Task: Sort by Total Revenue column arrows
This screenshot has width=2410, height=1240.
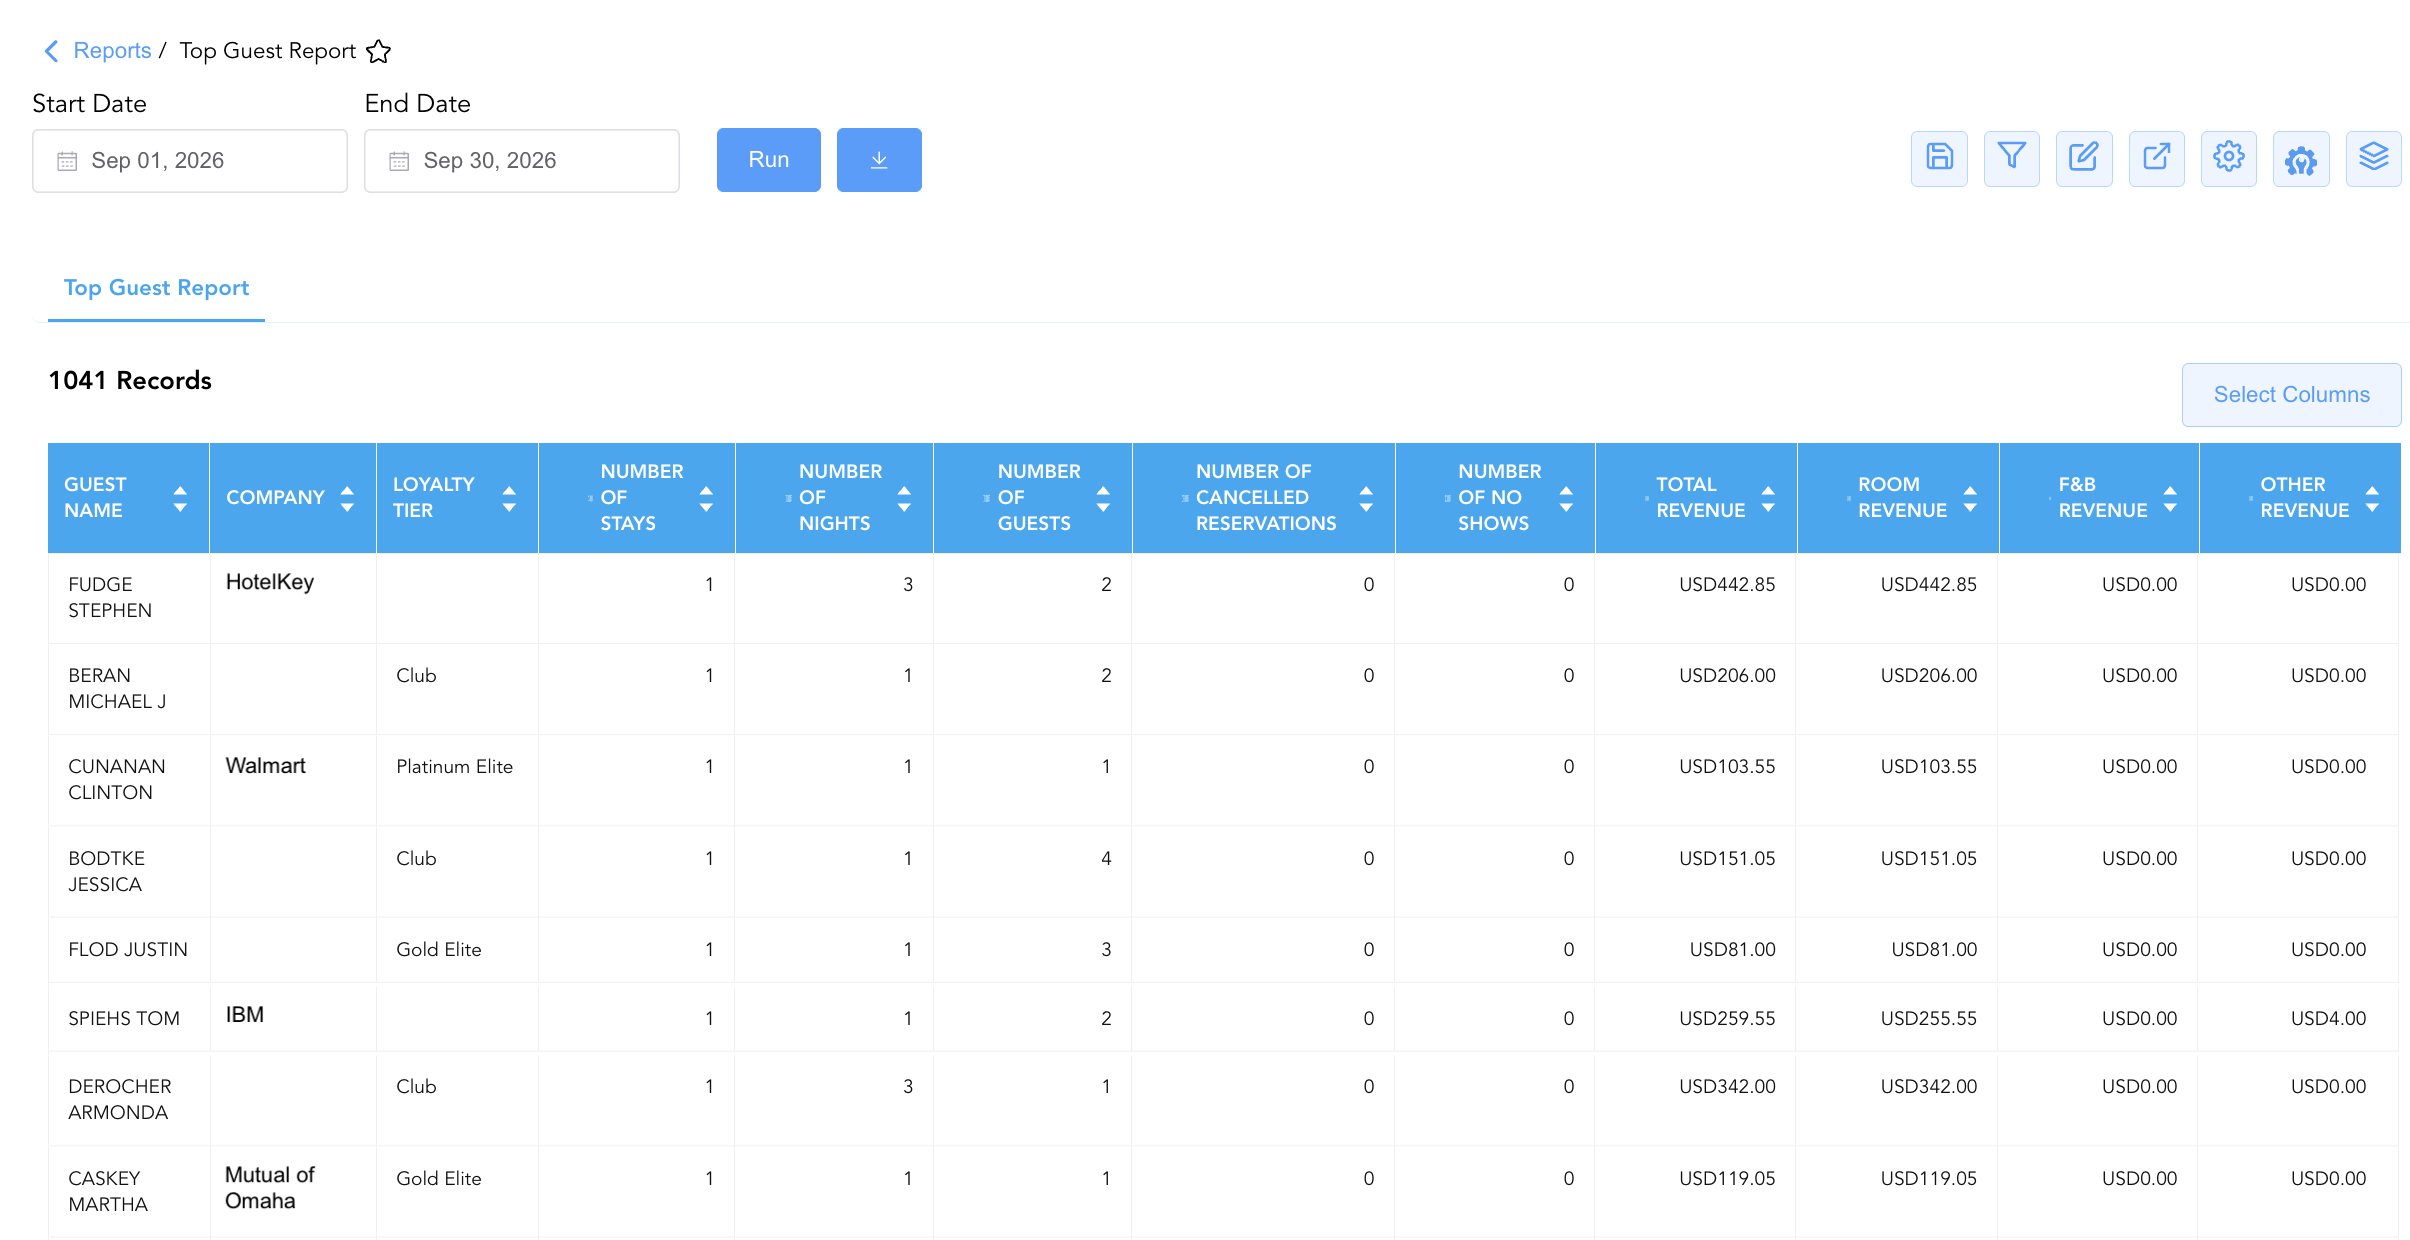Action: [x=1768, y=498]
